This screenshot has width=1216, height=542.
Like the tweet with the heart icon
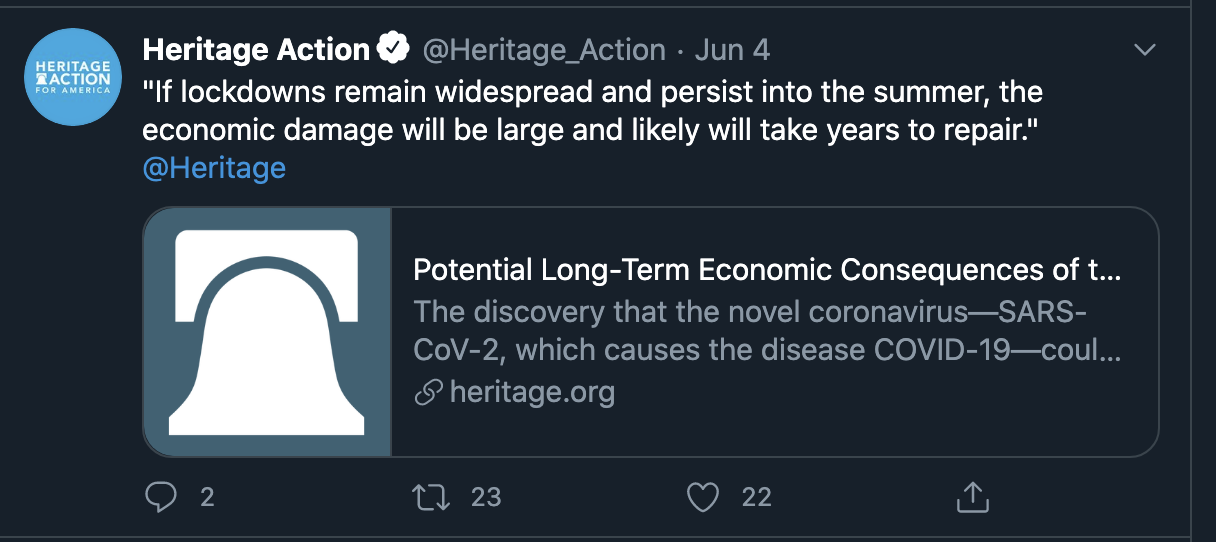pyautogui.click(x=703, y=497)
